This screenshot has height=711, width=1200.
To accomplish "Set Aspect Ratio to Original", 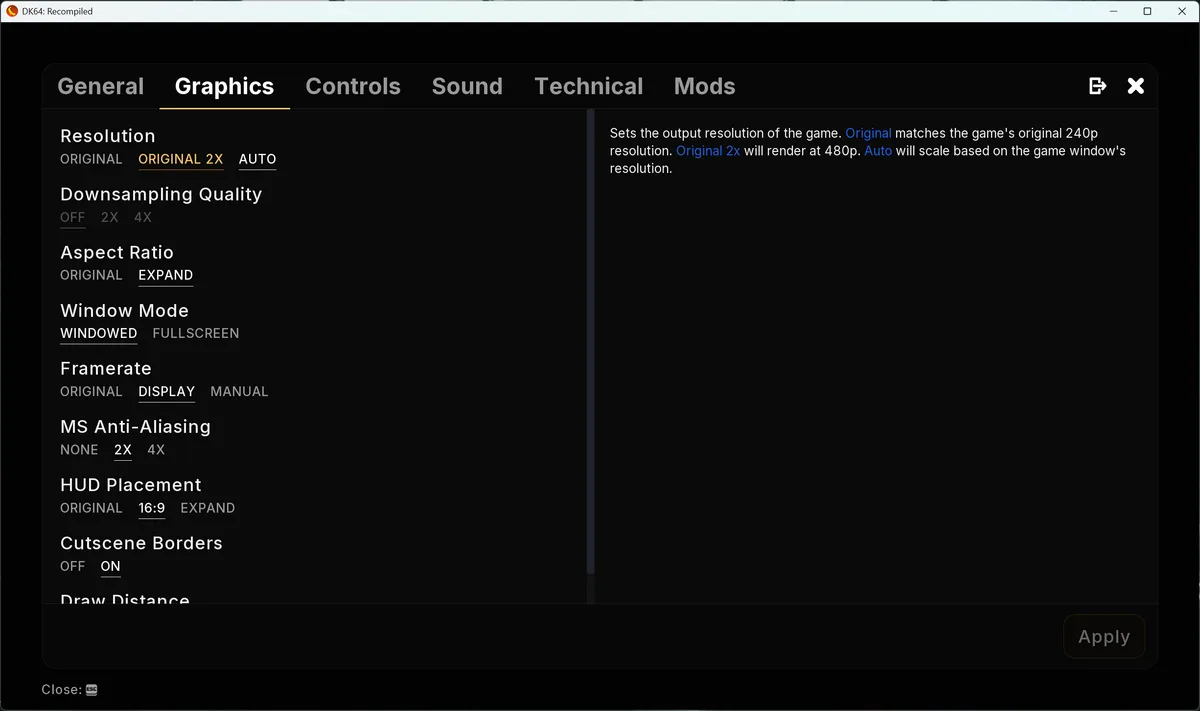I will [91, 275].
